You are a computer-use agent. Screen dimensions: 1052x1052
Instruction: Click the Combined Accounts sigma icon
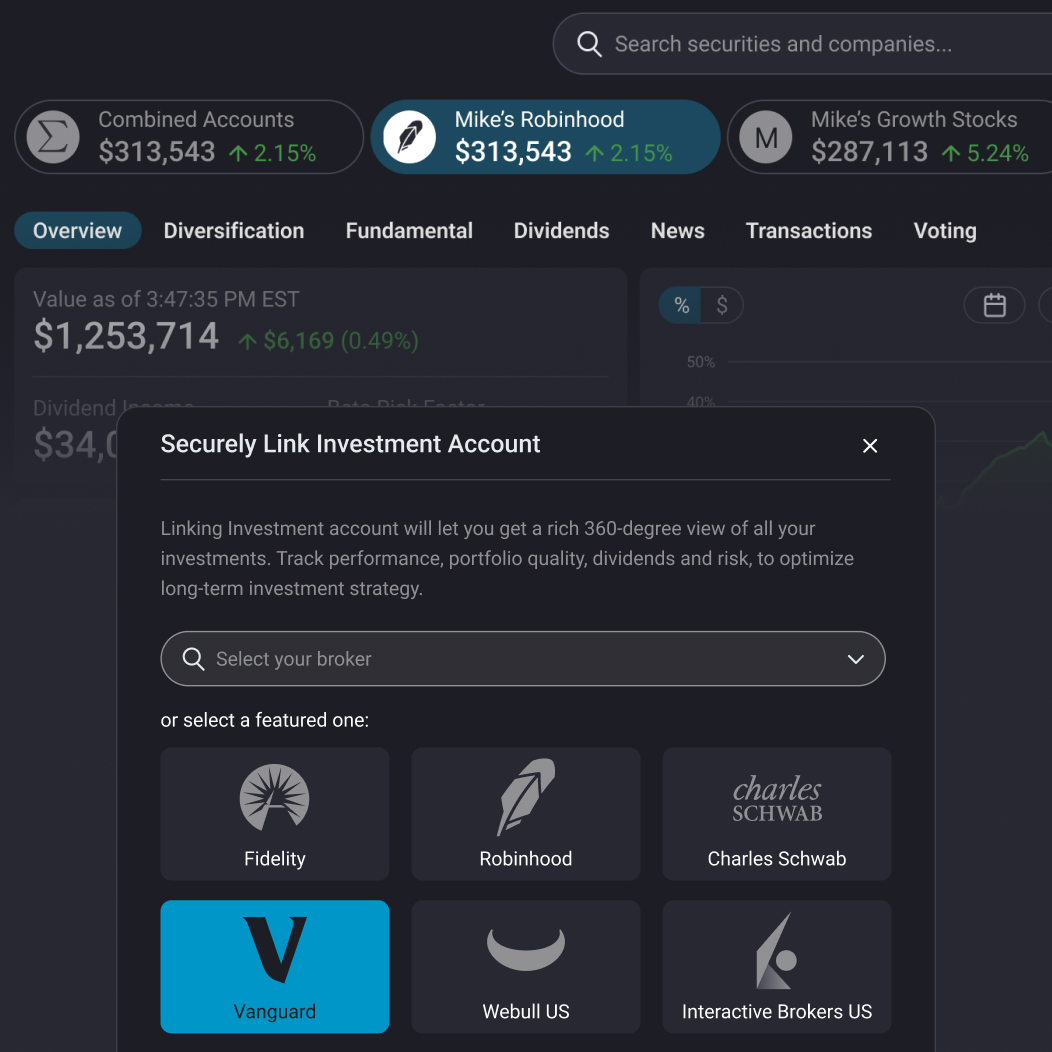[52, 137]
